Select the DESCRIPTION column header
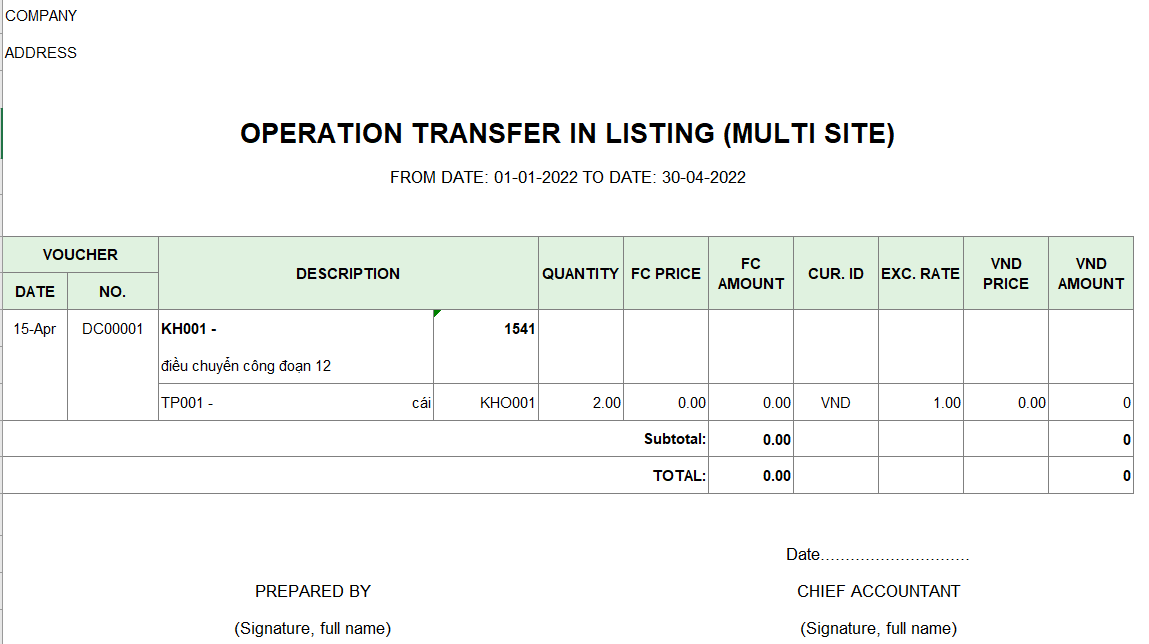Image resolution: width=1149 pixels, height=644 pixels. (348, 273)
